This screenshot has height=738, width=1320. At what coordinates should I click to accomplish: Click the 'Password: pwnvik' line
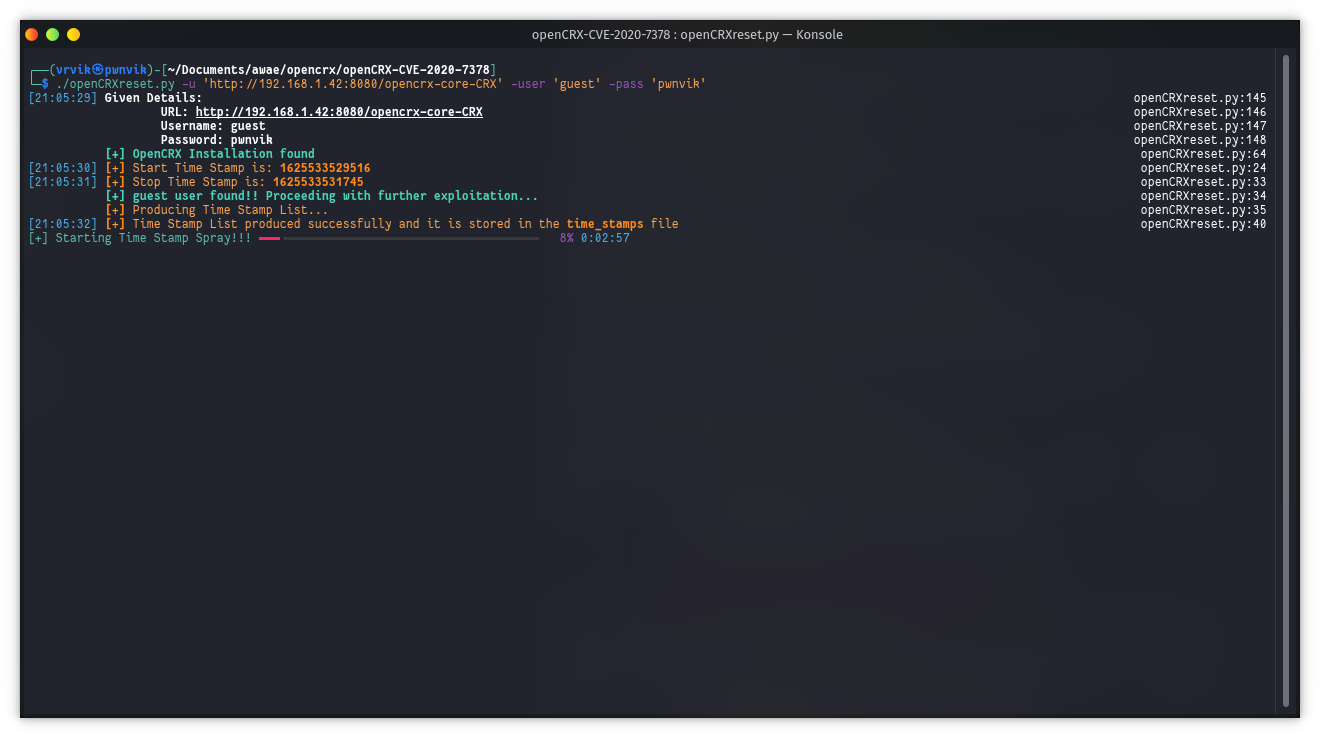point(217,140)
